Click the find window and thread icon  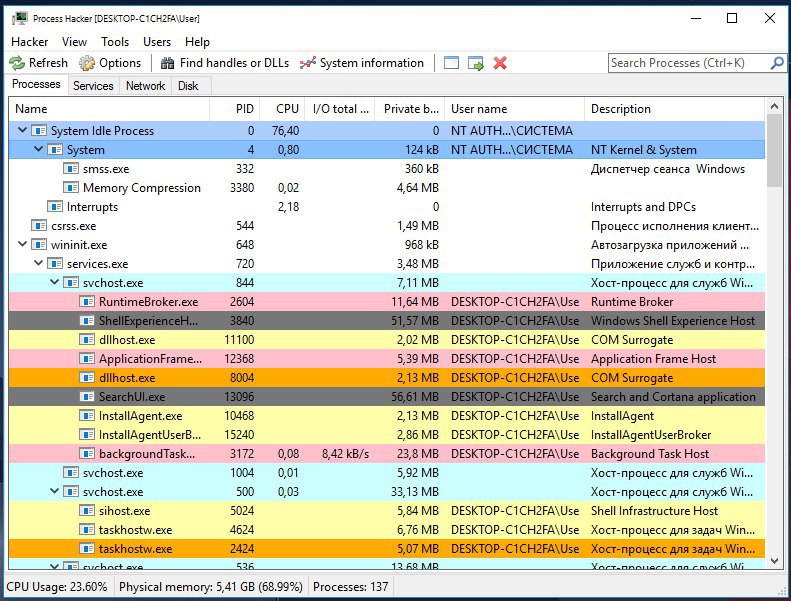click(476, 63)
